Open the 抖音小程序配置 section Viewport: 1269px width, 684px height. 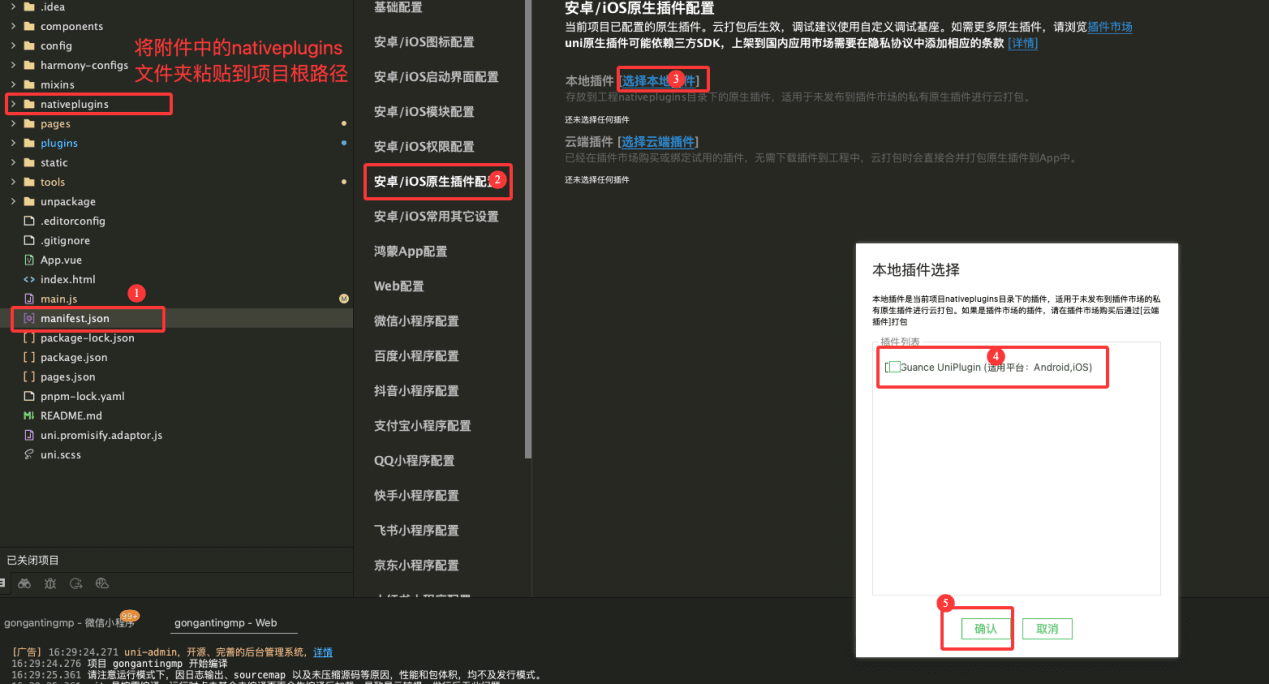click(x=417, y=391)
